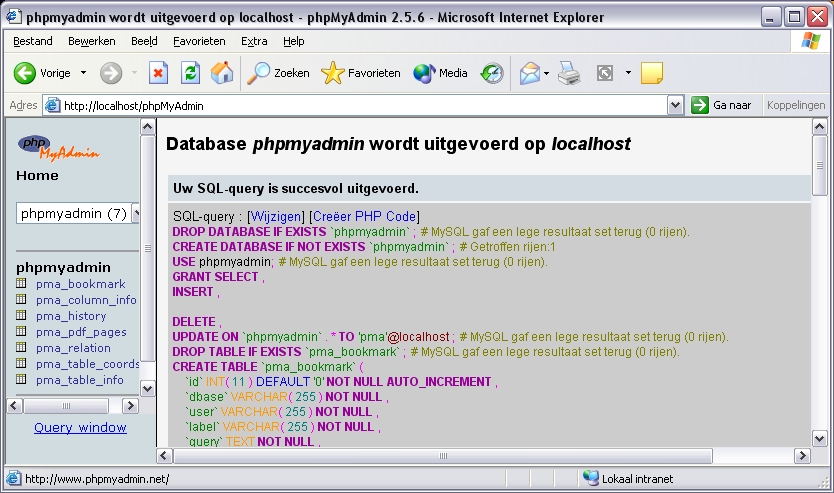
Task: Open the Extra menu
Action: [x=254, y=41]
